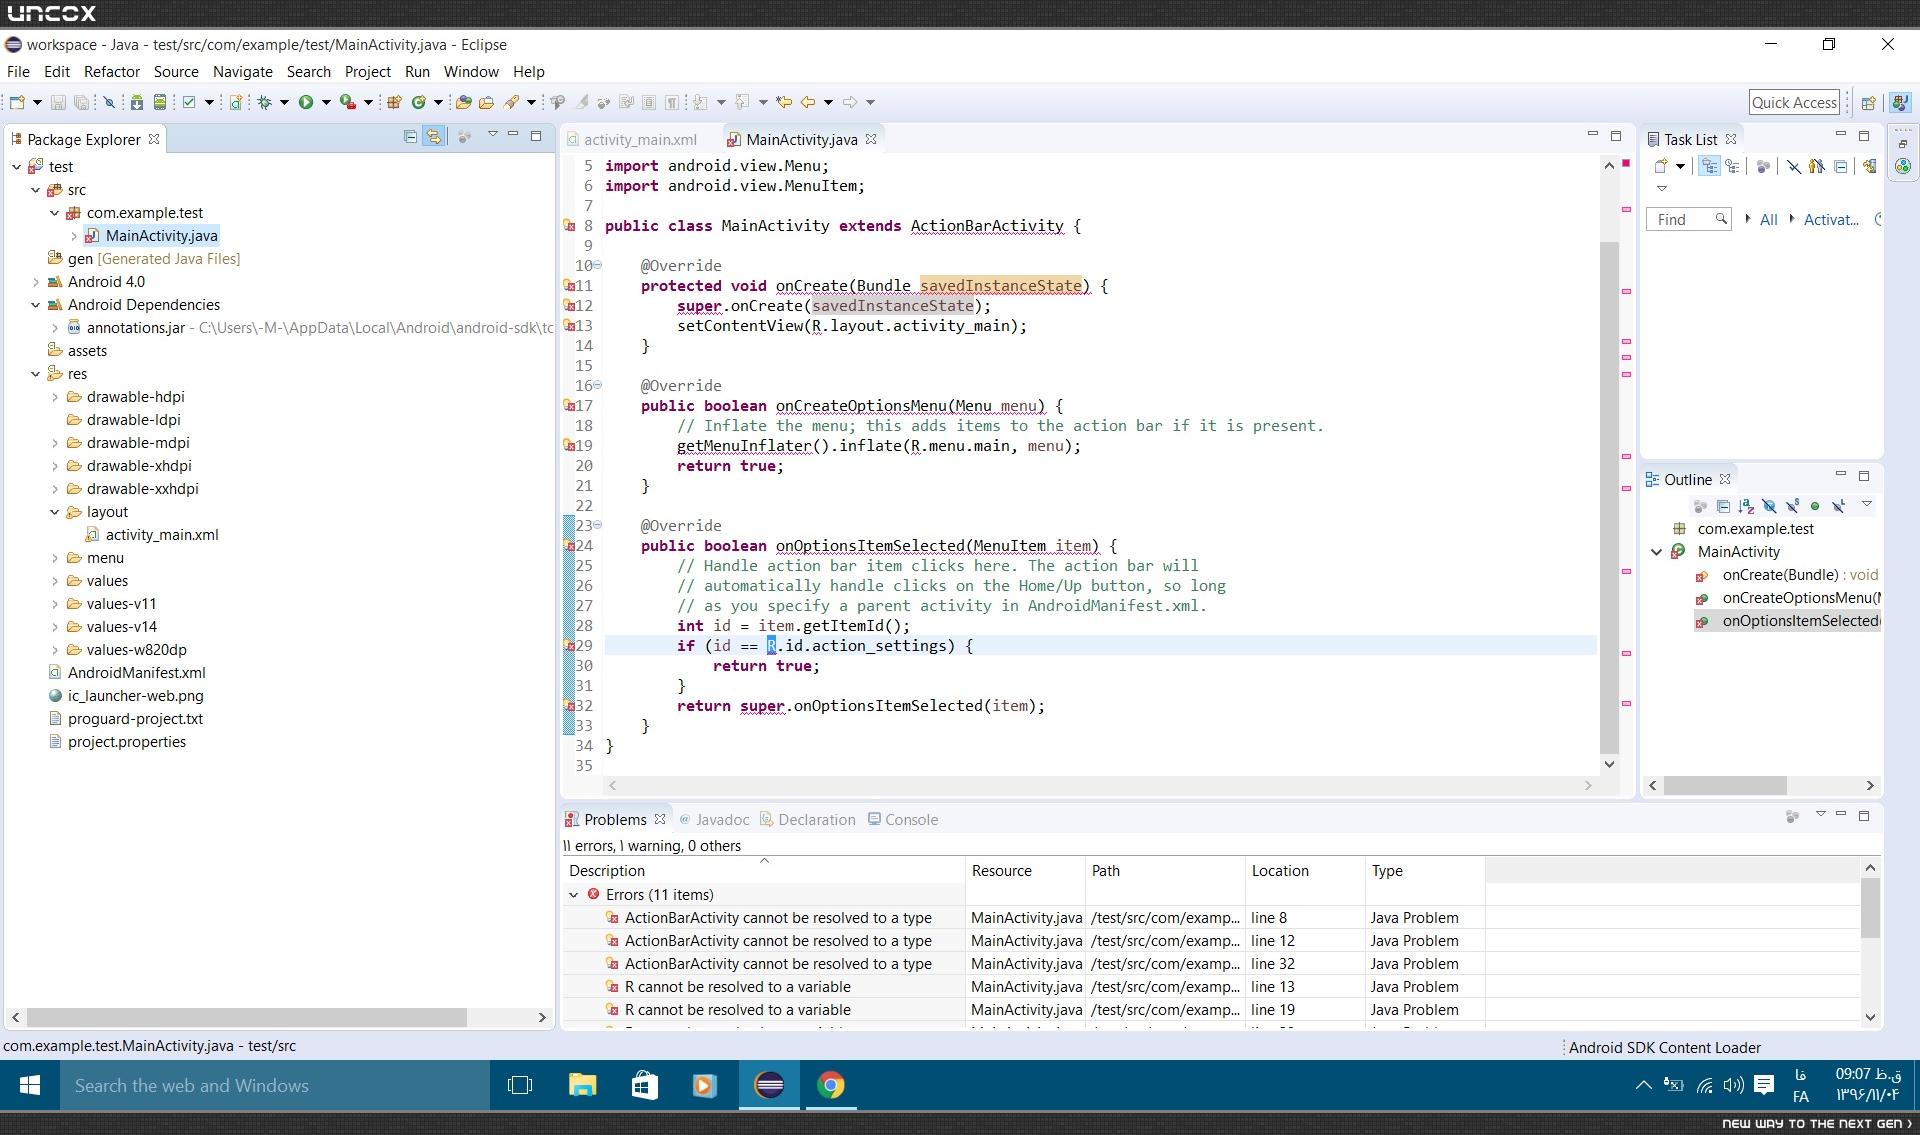Image resolution: width=1920 pixels, height=1135 pixels.
Task: Click the Quick Access field
Action: [x=1794, y=102]
